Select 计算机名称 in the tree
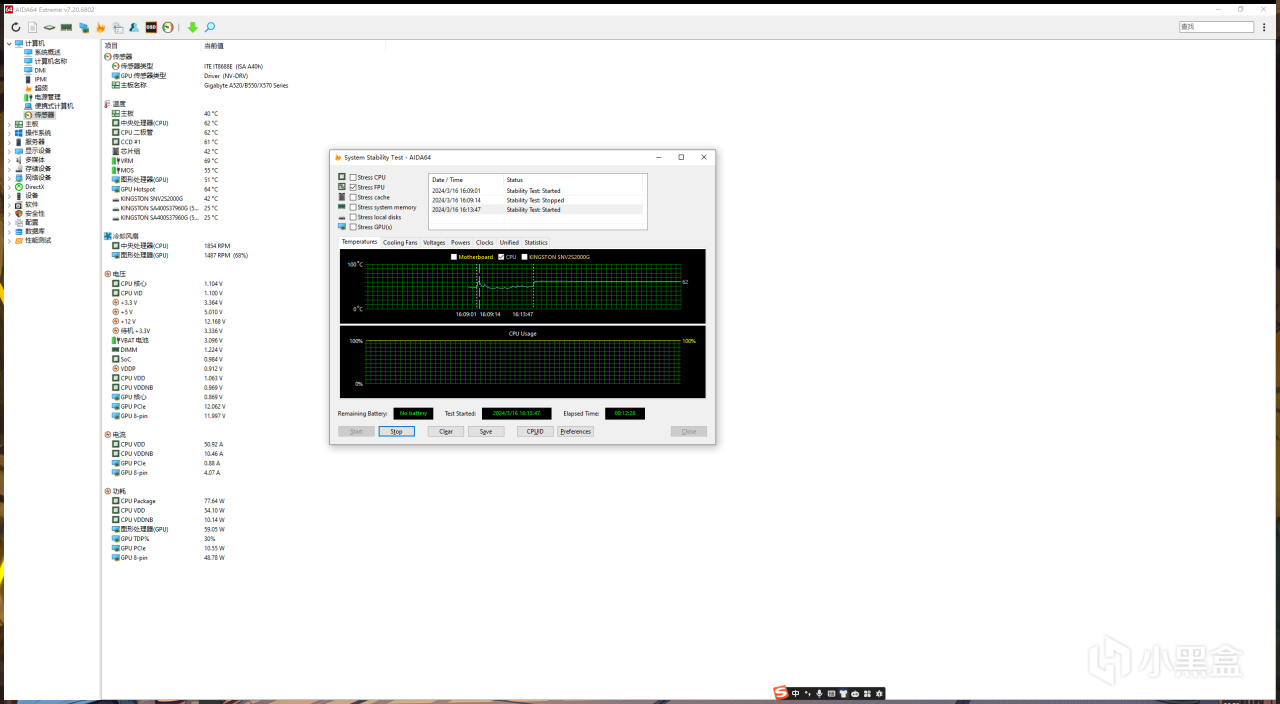This screenshot has width=1280, height=704. click(x=51, y=61)
